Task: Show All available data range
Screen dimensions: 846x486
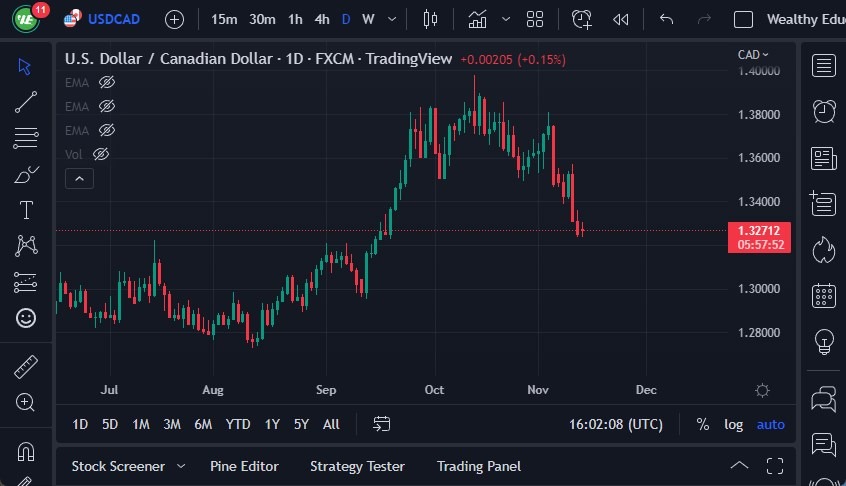Action: (331, 425)
